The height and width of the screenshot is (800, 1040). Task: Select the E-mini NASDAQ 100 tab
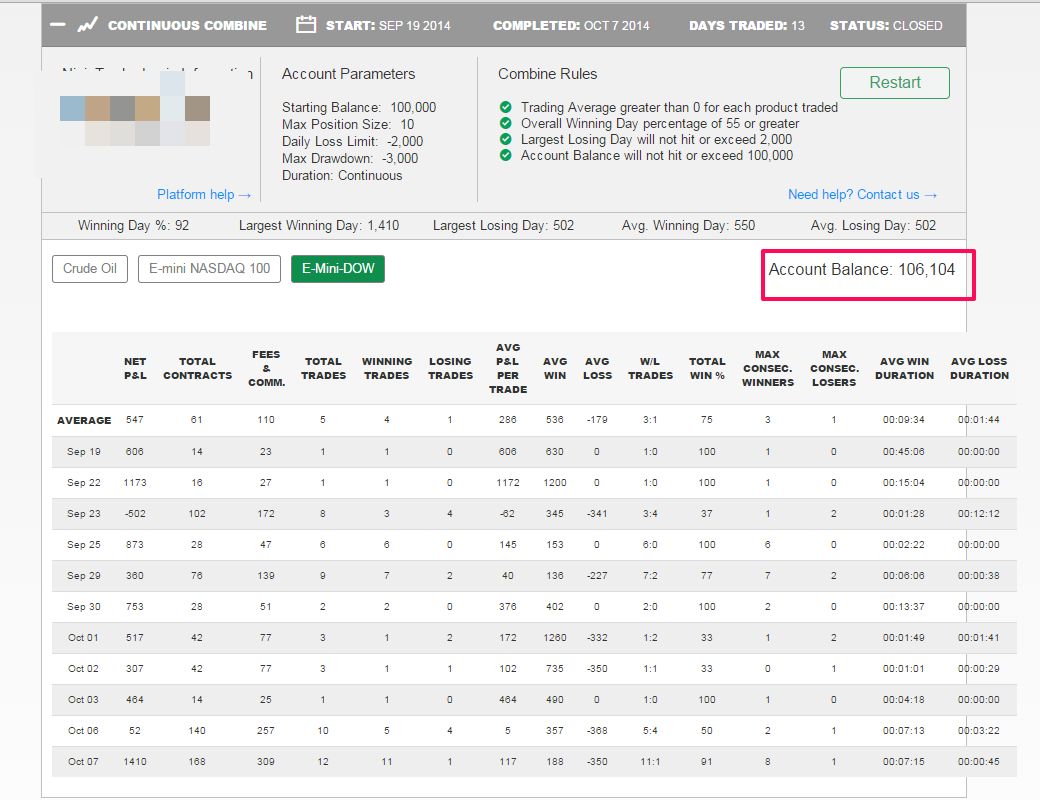click(x=210, y=269)
